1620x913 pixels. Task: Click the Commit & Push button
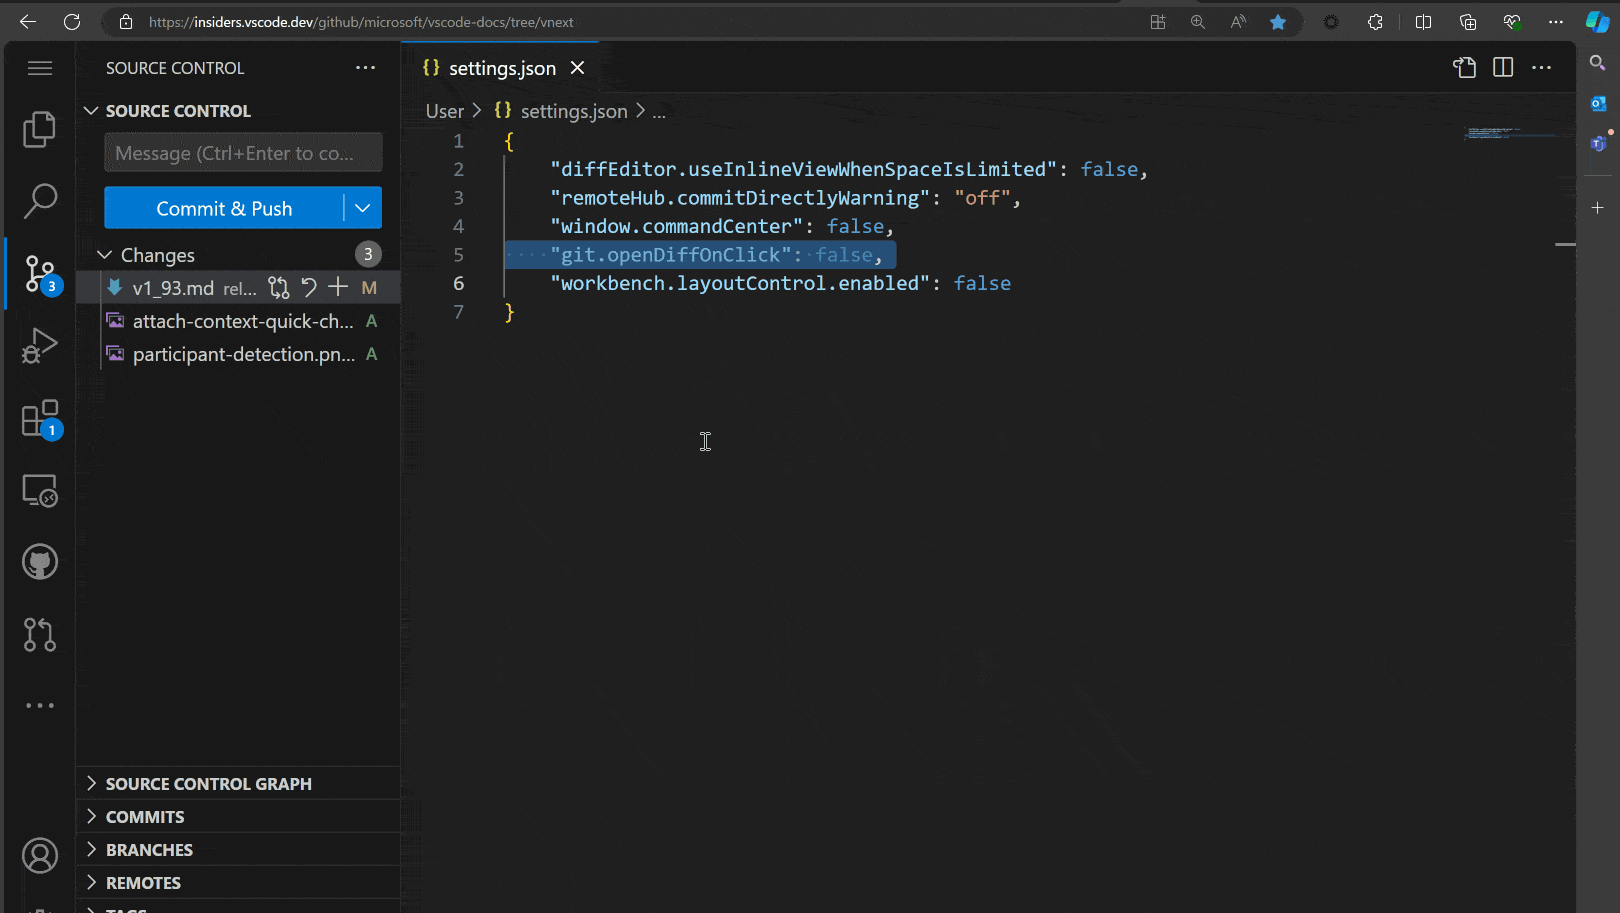[224, 208]
